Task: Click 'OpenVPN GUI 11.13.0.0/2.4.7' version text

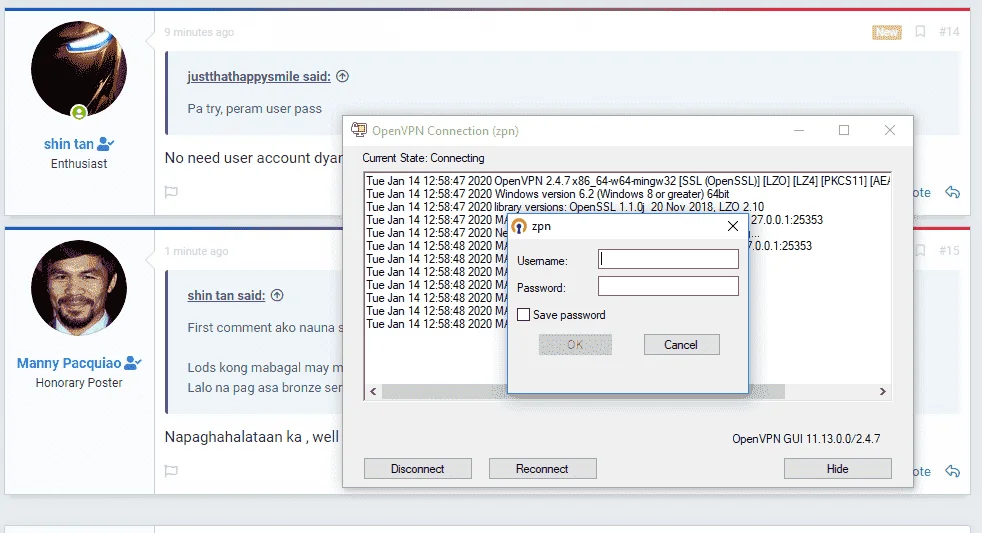Action: [x=807, y=439]
